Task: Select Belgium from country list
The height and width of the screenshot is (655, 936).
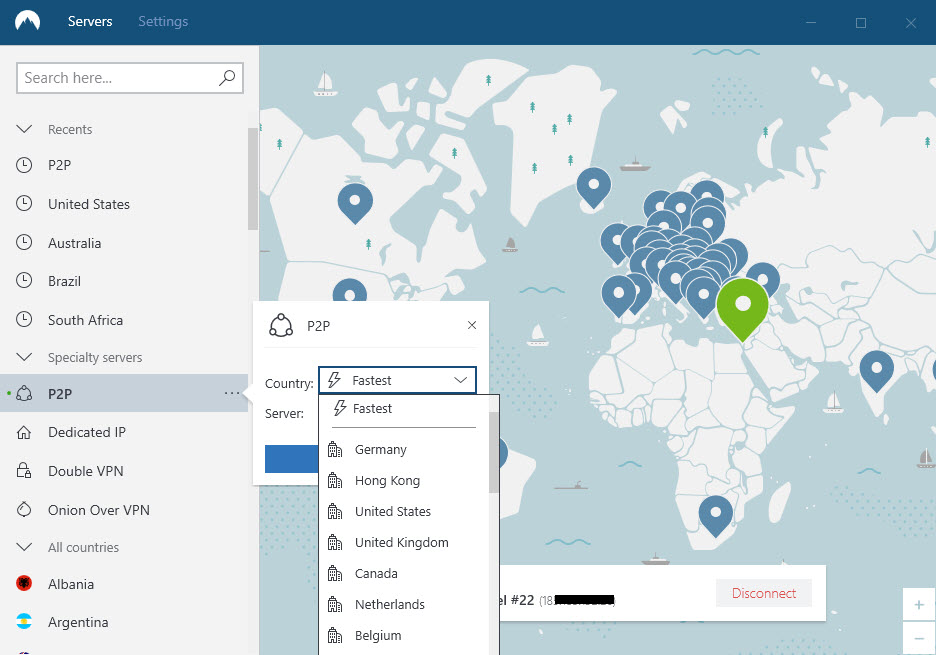Action: click(404, 636)
